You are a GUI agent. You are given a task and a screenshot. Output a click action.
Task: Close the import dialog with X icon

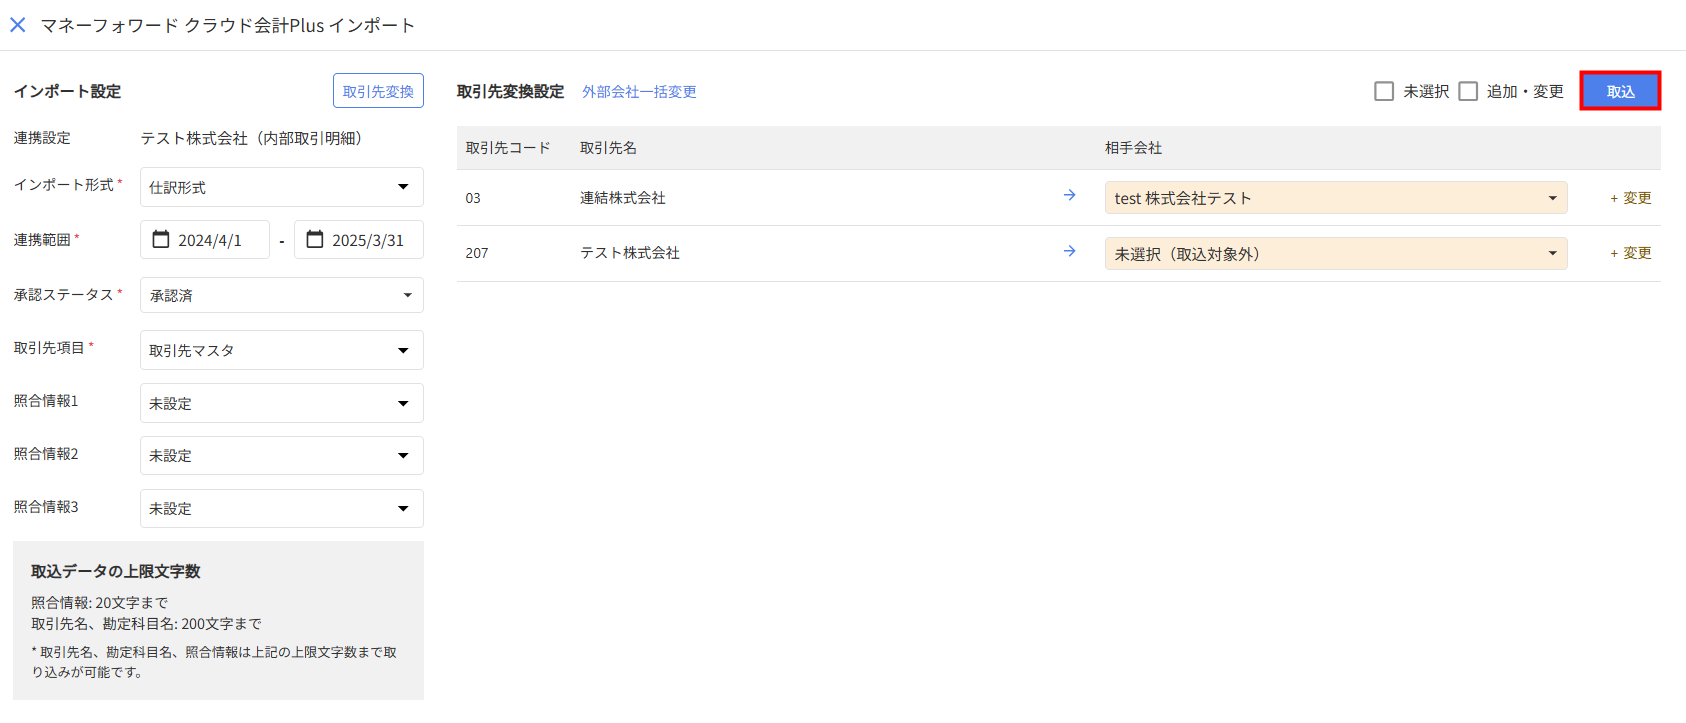(18, 25)
